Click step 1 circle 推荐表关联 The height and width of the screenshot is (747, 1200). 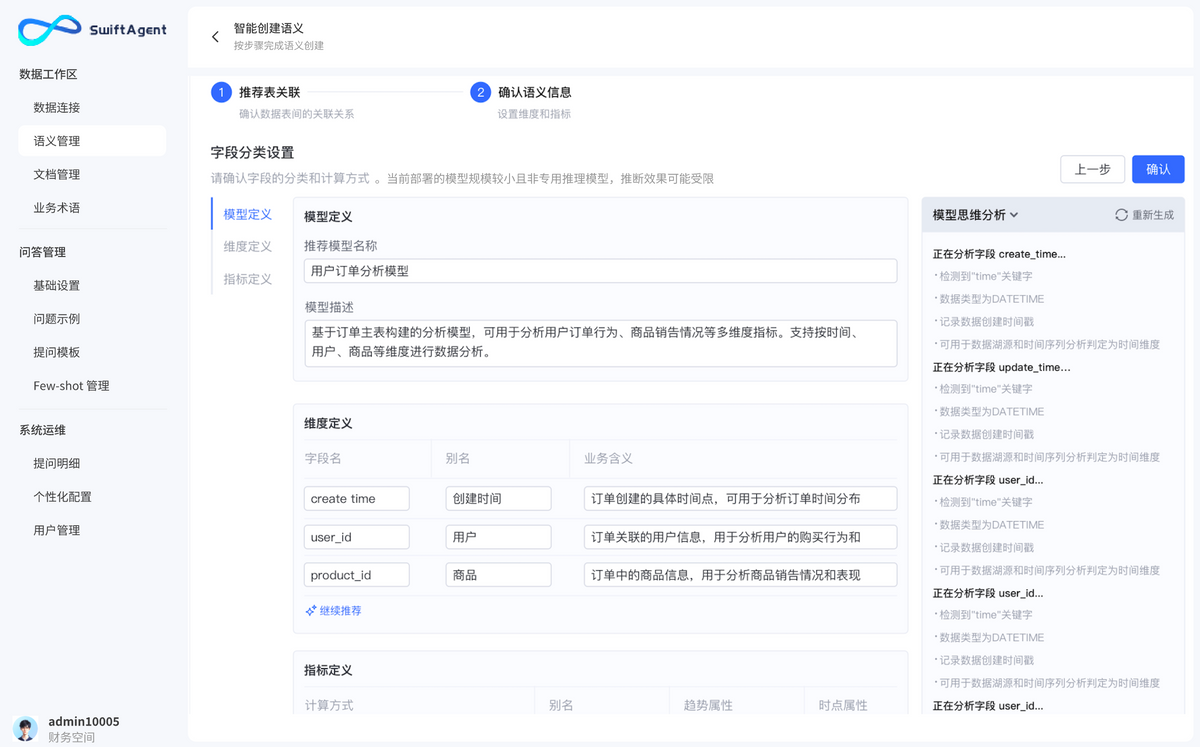pos(221,93)
